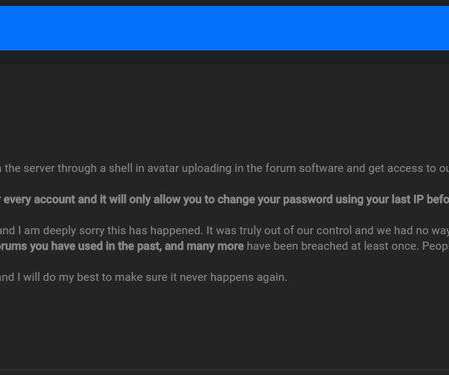The width and height of the screenshot is (449, 375).
Task: Click the blue announcement banner
Action: click(224, 28)
